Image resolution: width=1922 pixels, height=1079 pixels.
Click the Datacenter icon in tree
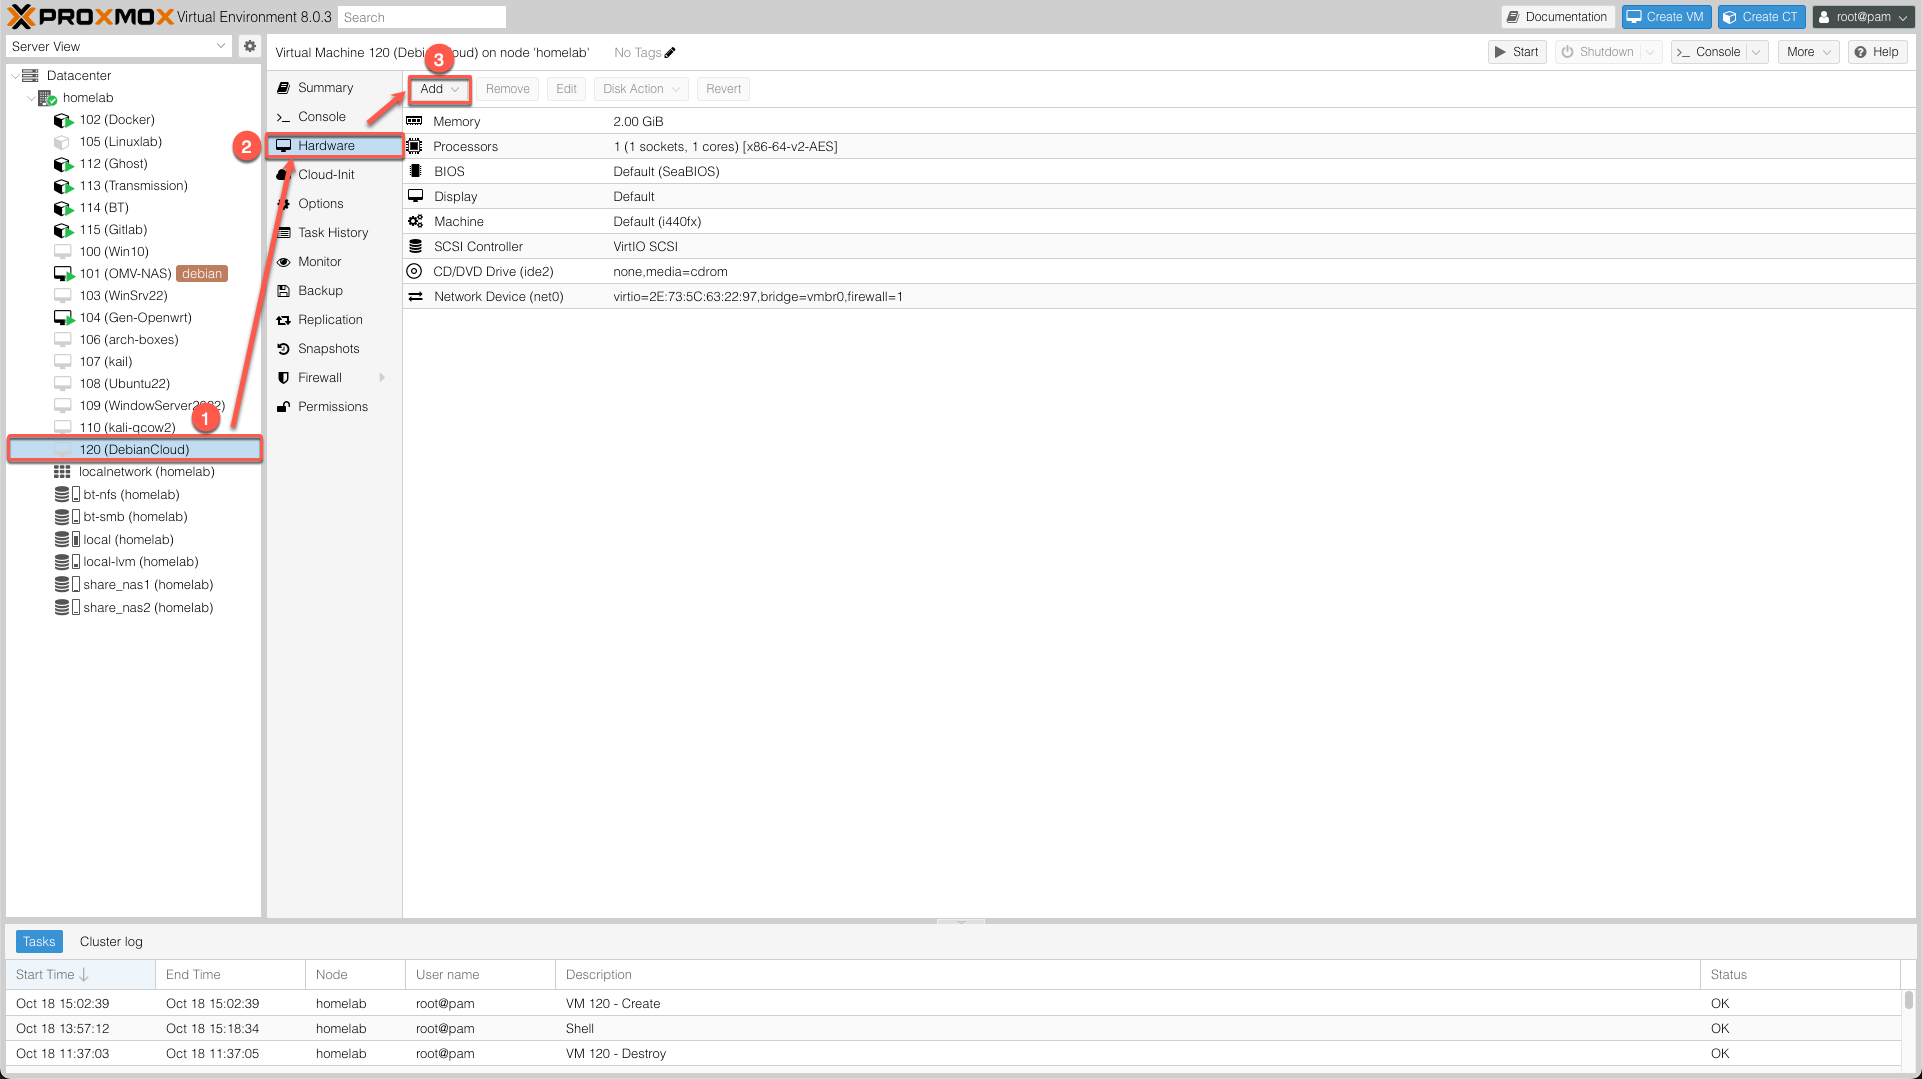point(30,75)
